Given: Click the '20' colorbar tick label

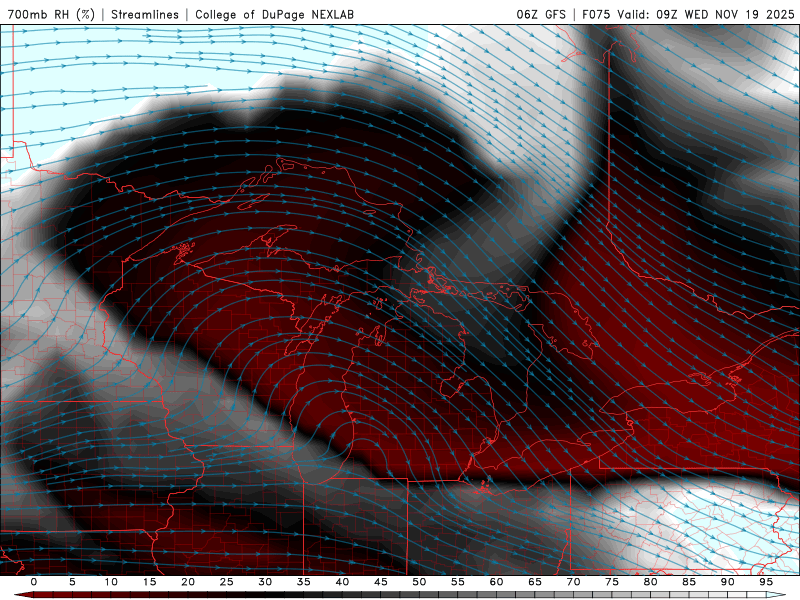Looking at the screenshot, I should (188, 582).
